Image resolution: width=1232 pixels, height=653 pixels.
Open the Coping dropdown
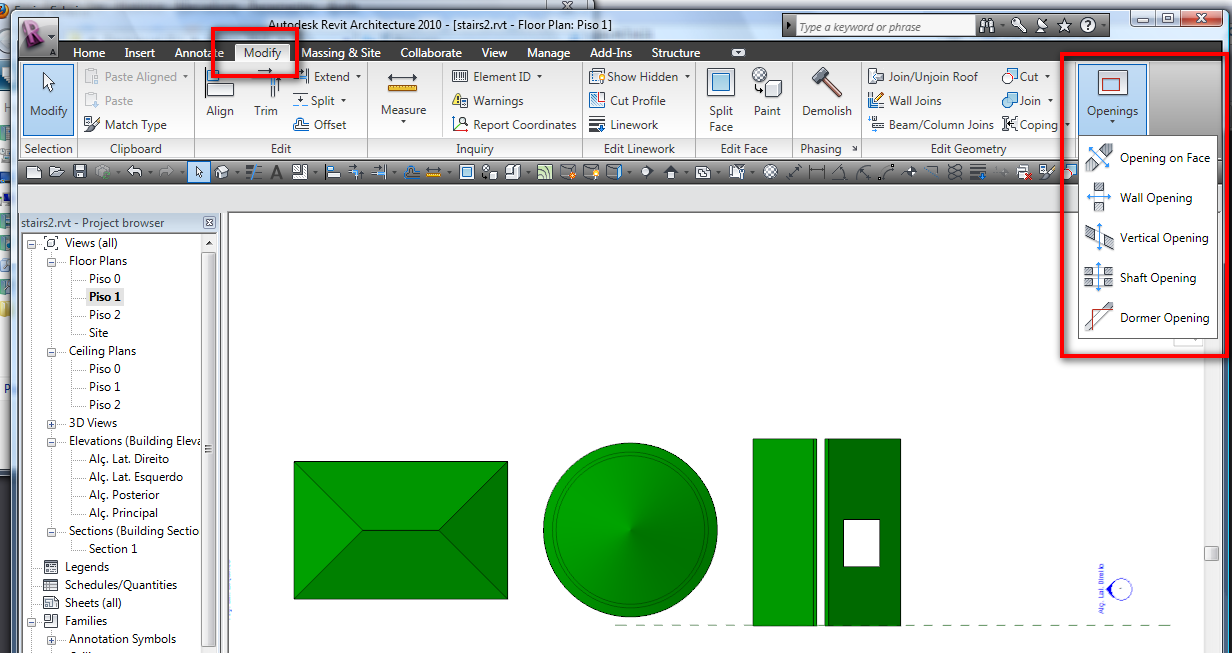1067,125
